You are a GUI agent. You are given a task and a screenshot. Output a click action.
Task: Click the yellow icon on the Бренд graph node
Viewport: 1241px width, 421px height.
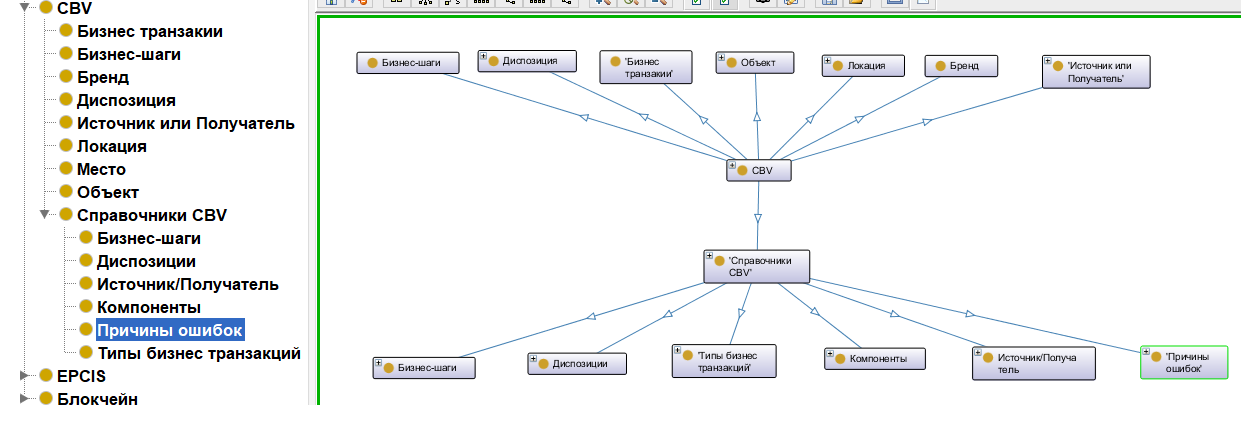[940, 66]
